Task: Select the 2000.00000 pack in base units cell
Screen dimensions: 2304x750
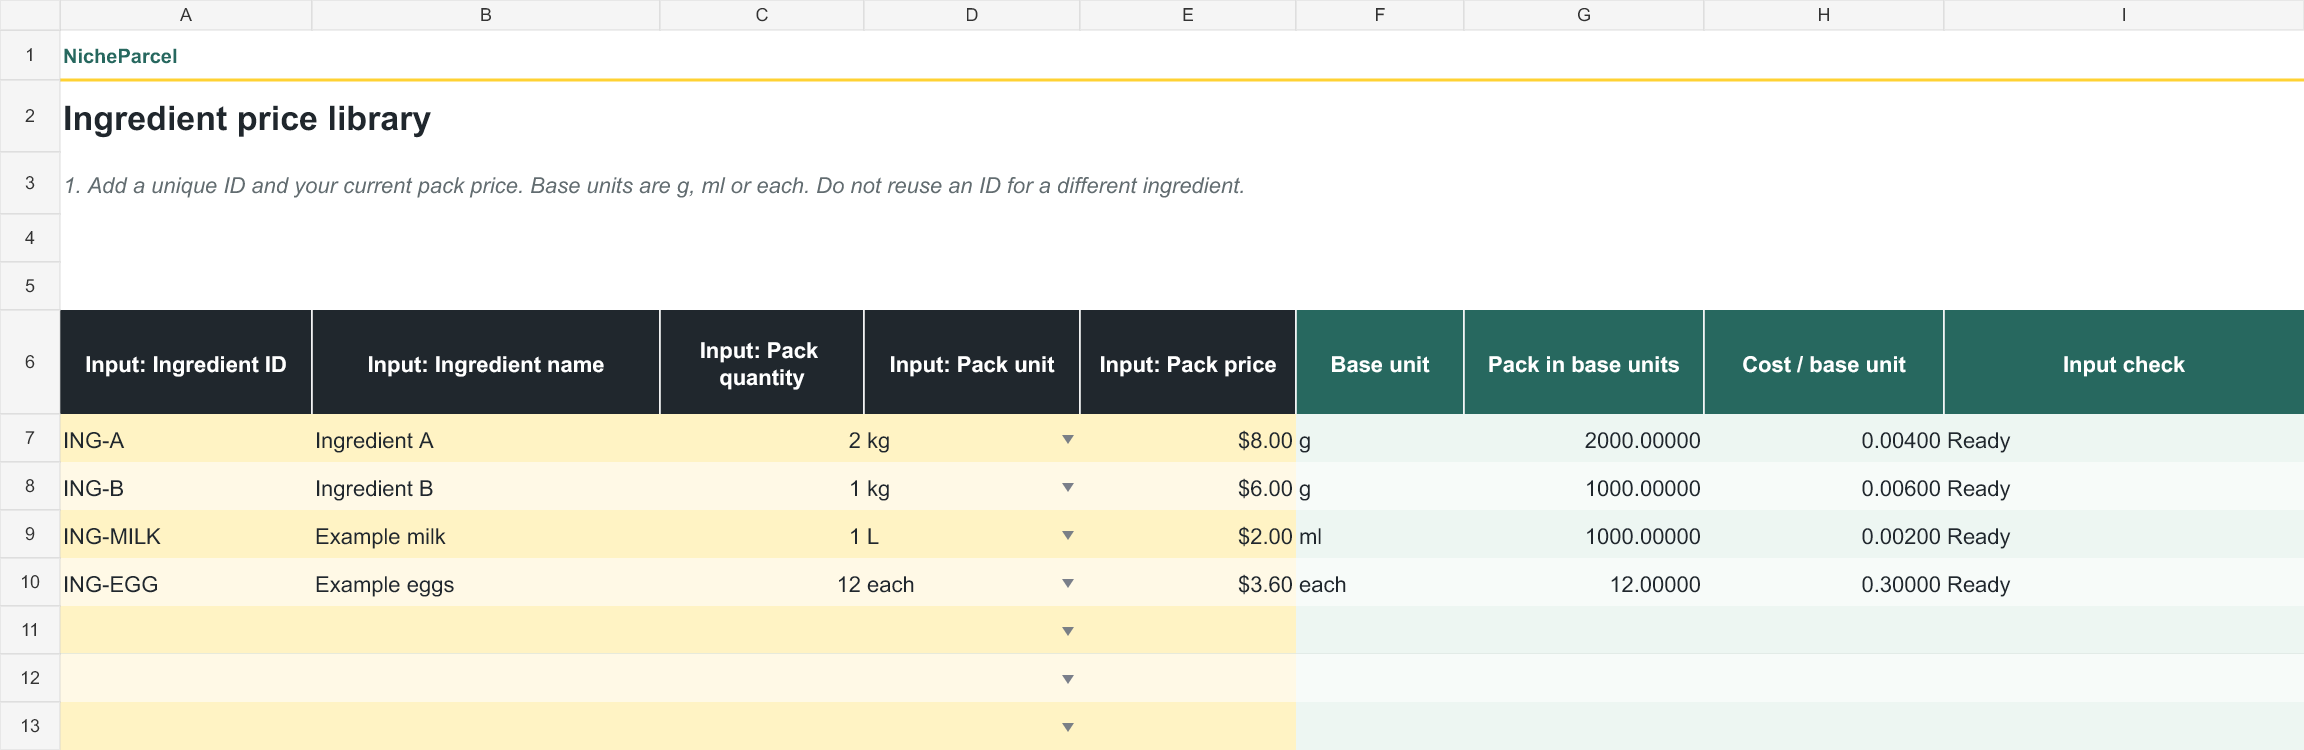Action: (x=1584, y=438)
